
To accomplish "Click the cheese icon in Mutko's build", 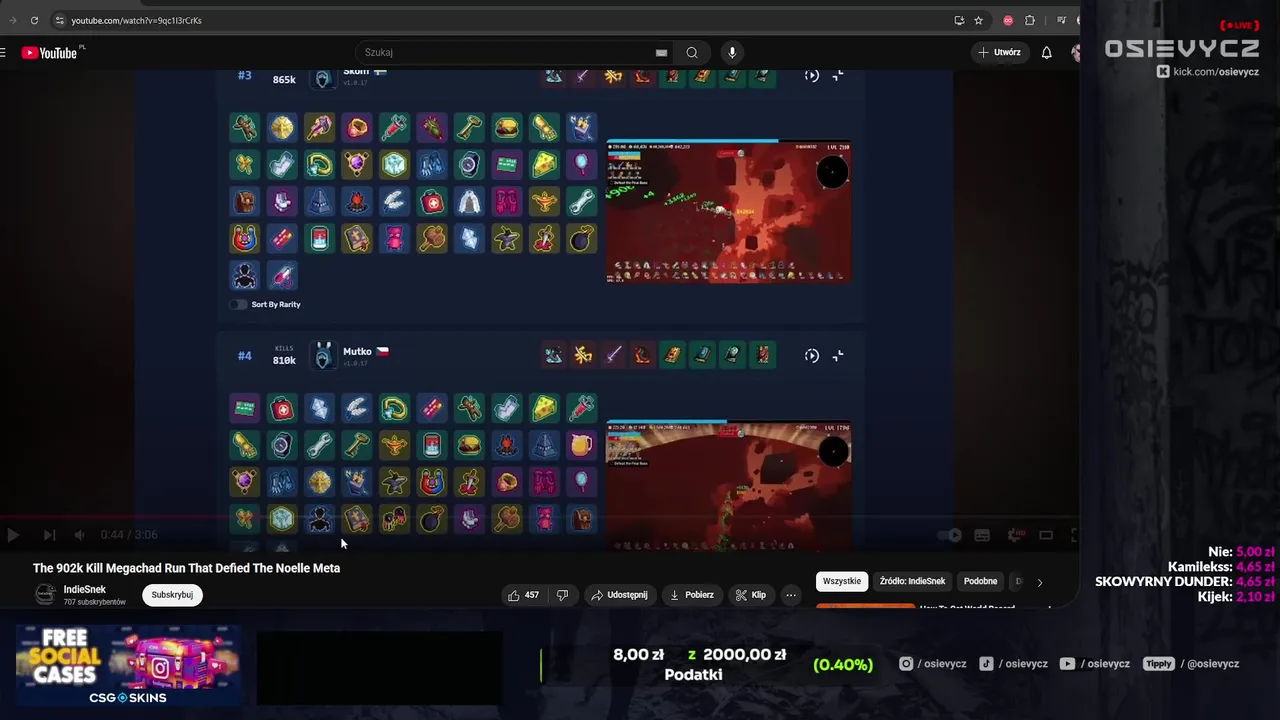I will point(544,408).
